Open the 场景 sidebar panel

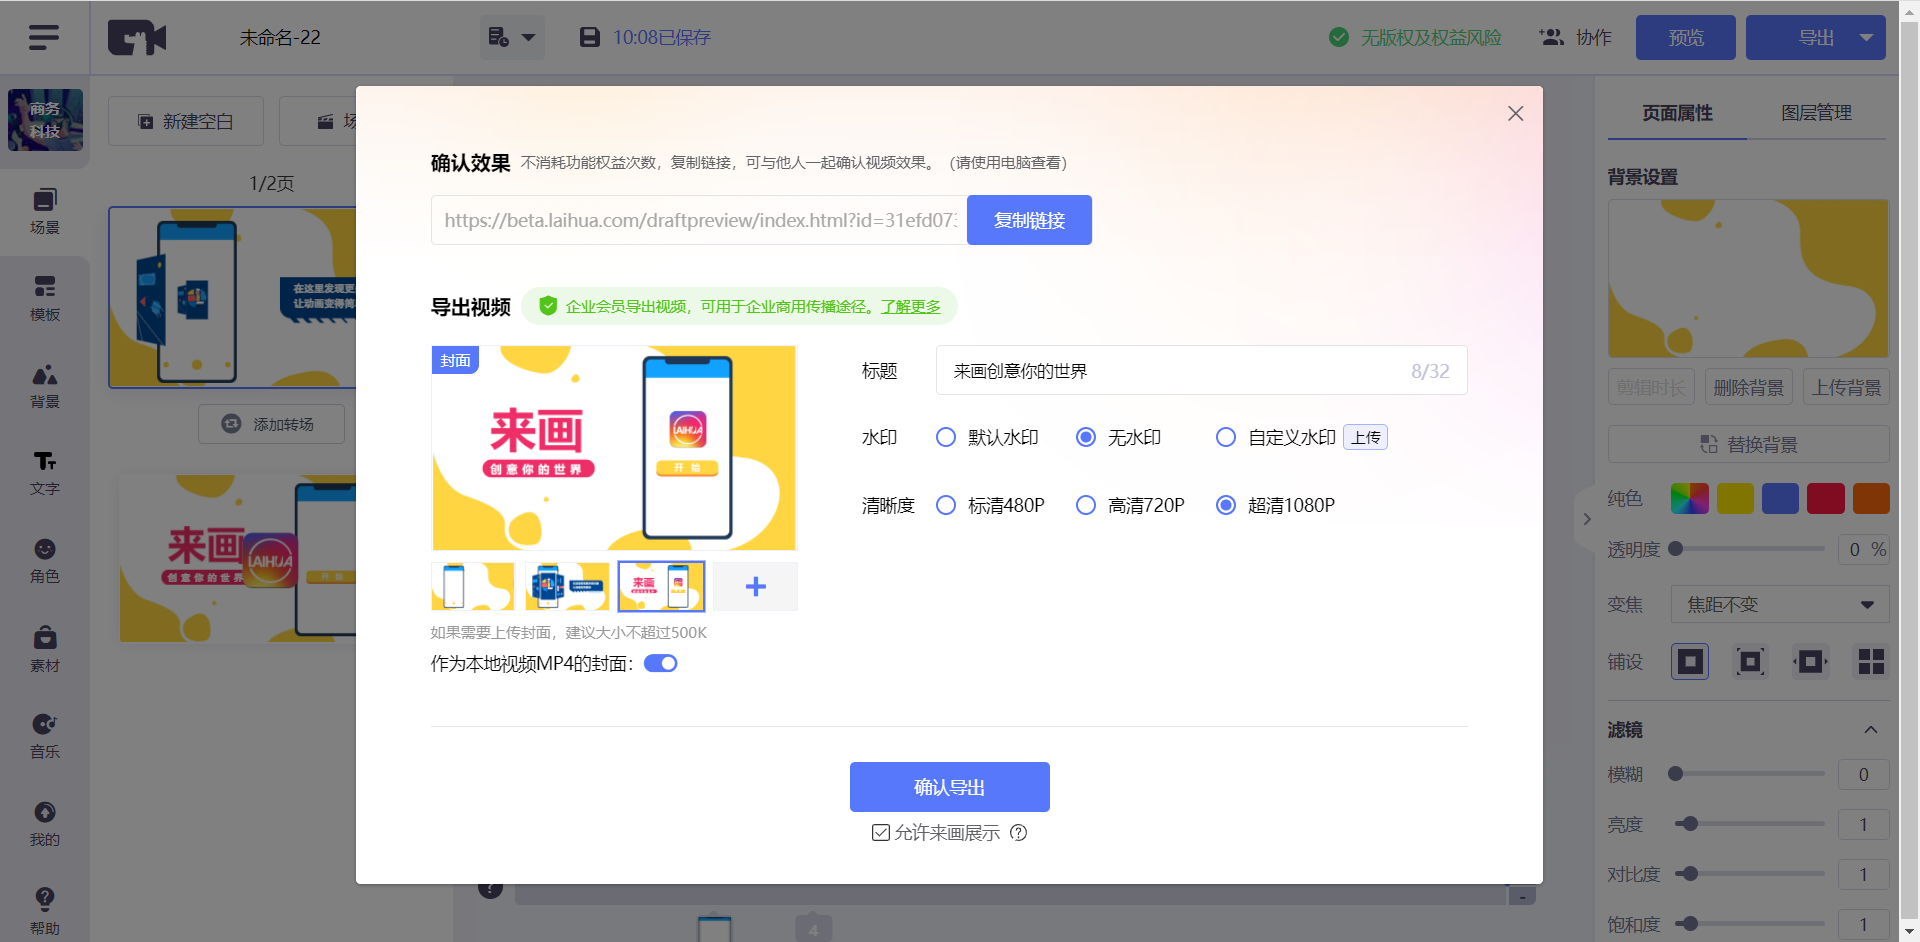[x=45, y=211]
